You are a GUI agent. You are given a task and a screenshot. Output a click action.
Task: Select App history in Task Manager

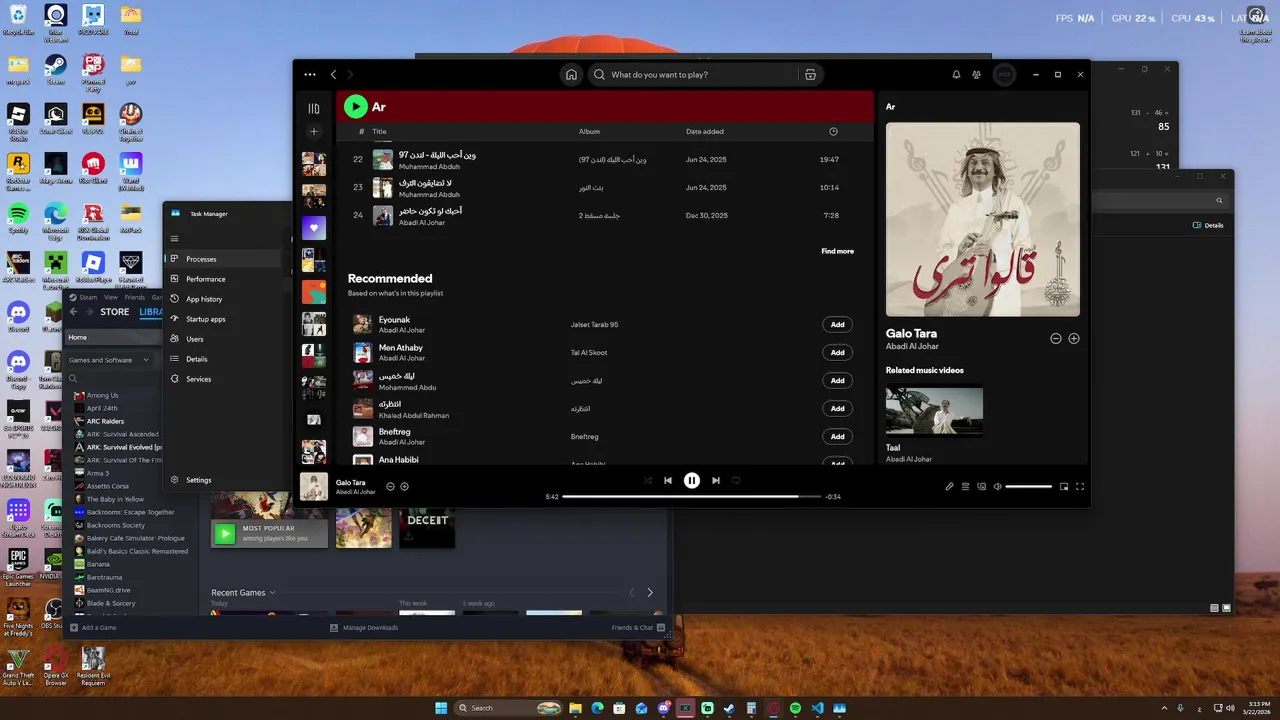(225, 299)
